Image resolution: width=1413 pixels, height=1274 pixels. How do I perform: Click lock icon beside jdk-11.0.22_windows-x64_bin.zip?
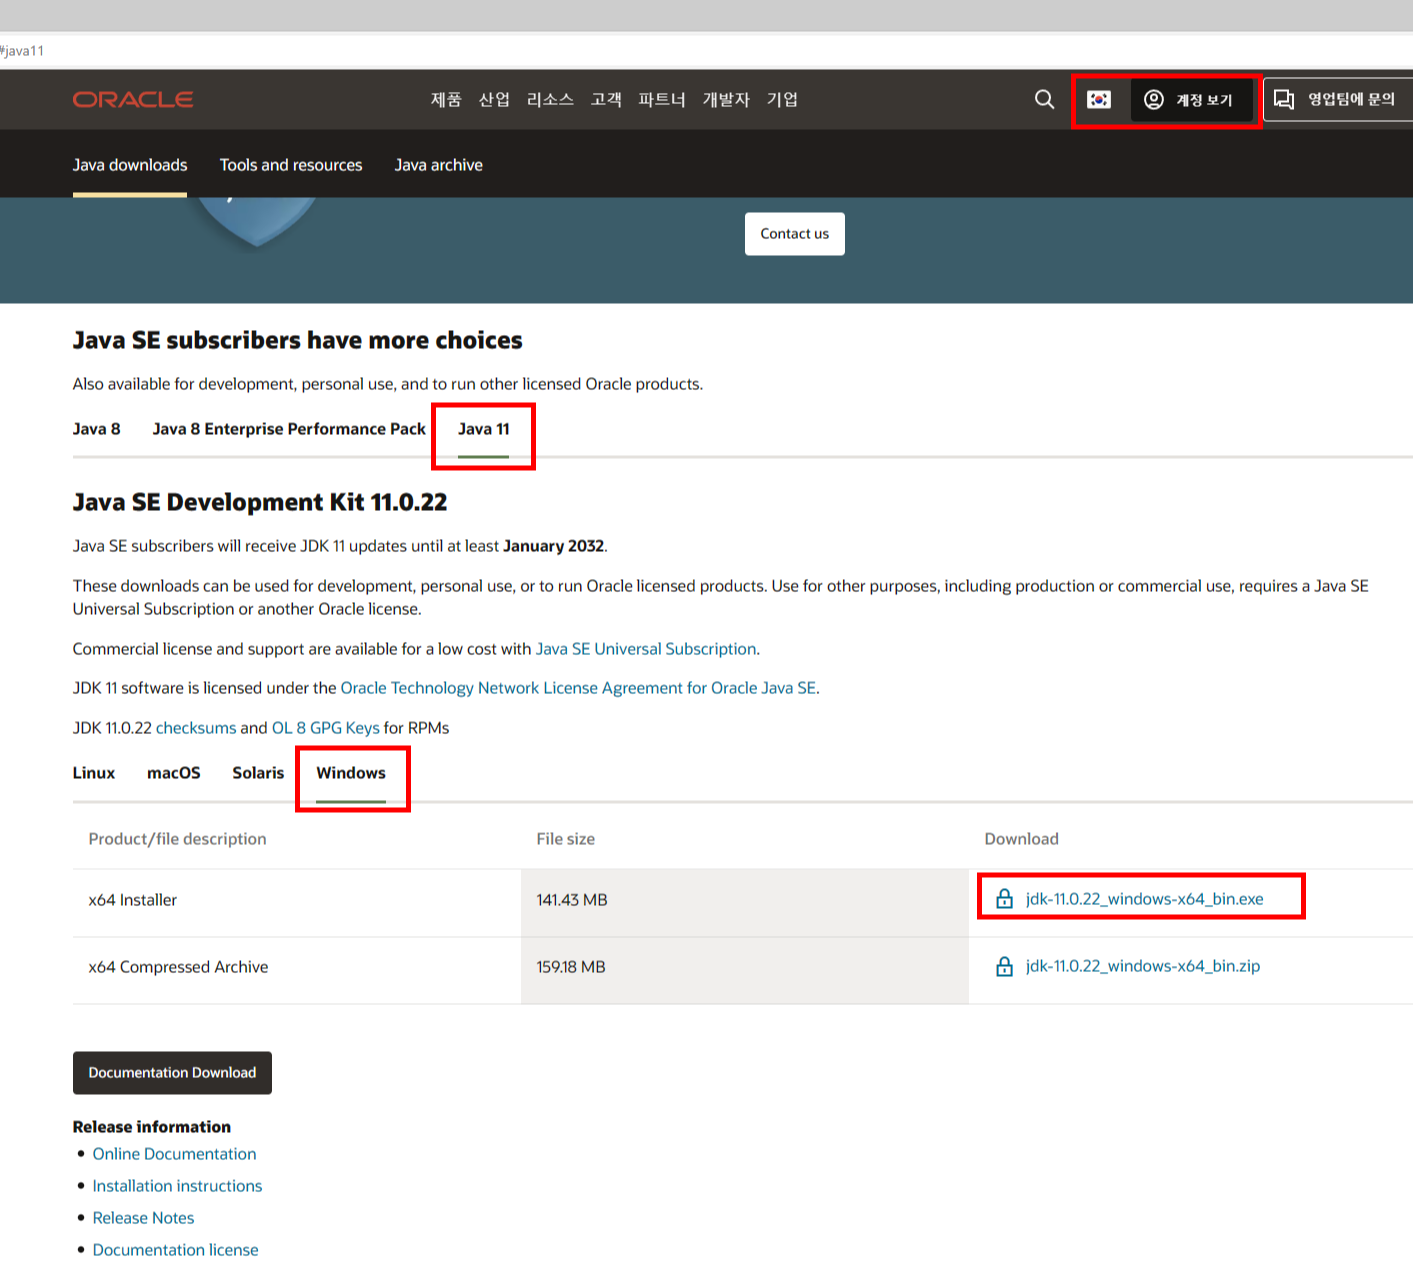(1005, 966)
